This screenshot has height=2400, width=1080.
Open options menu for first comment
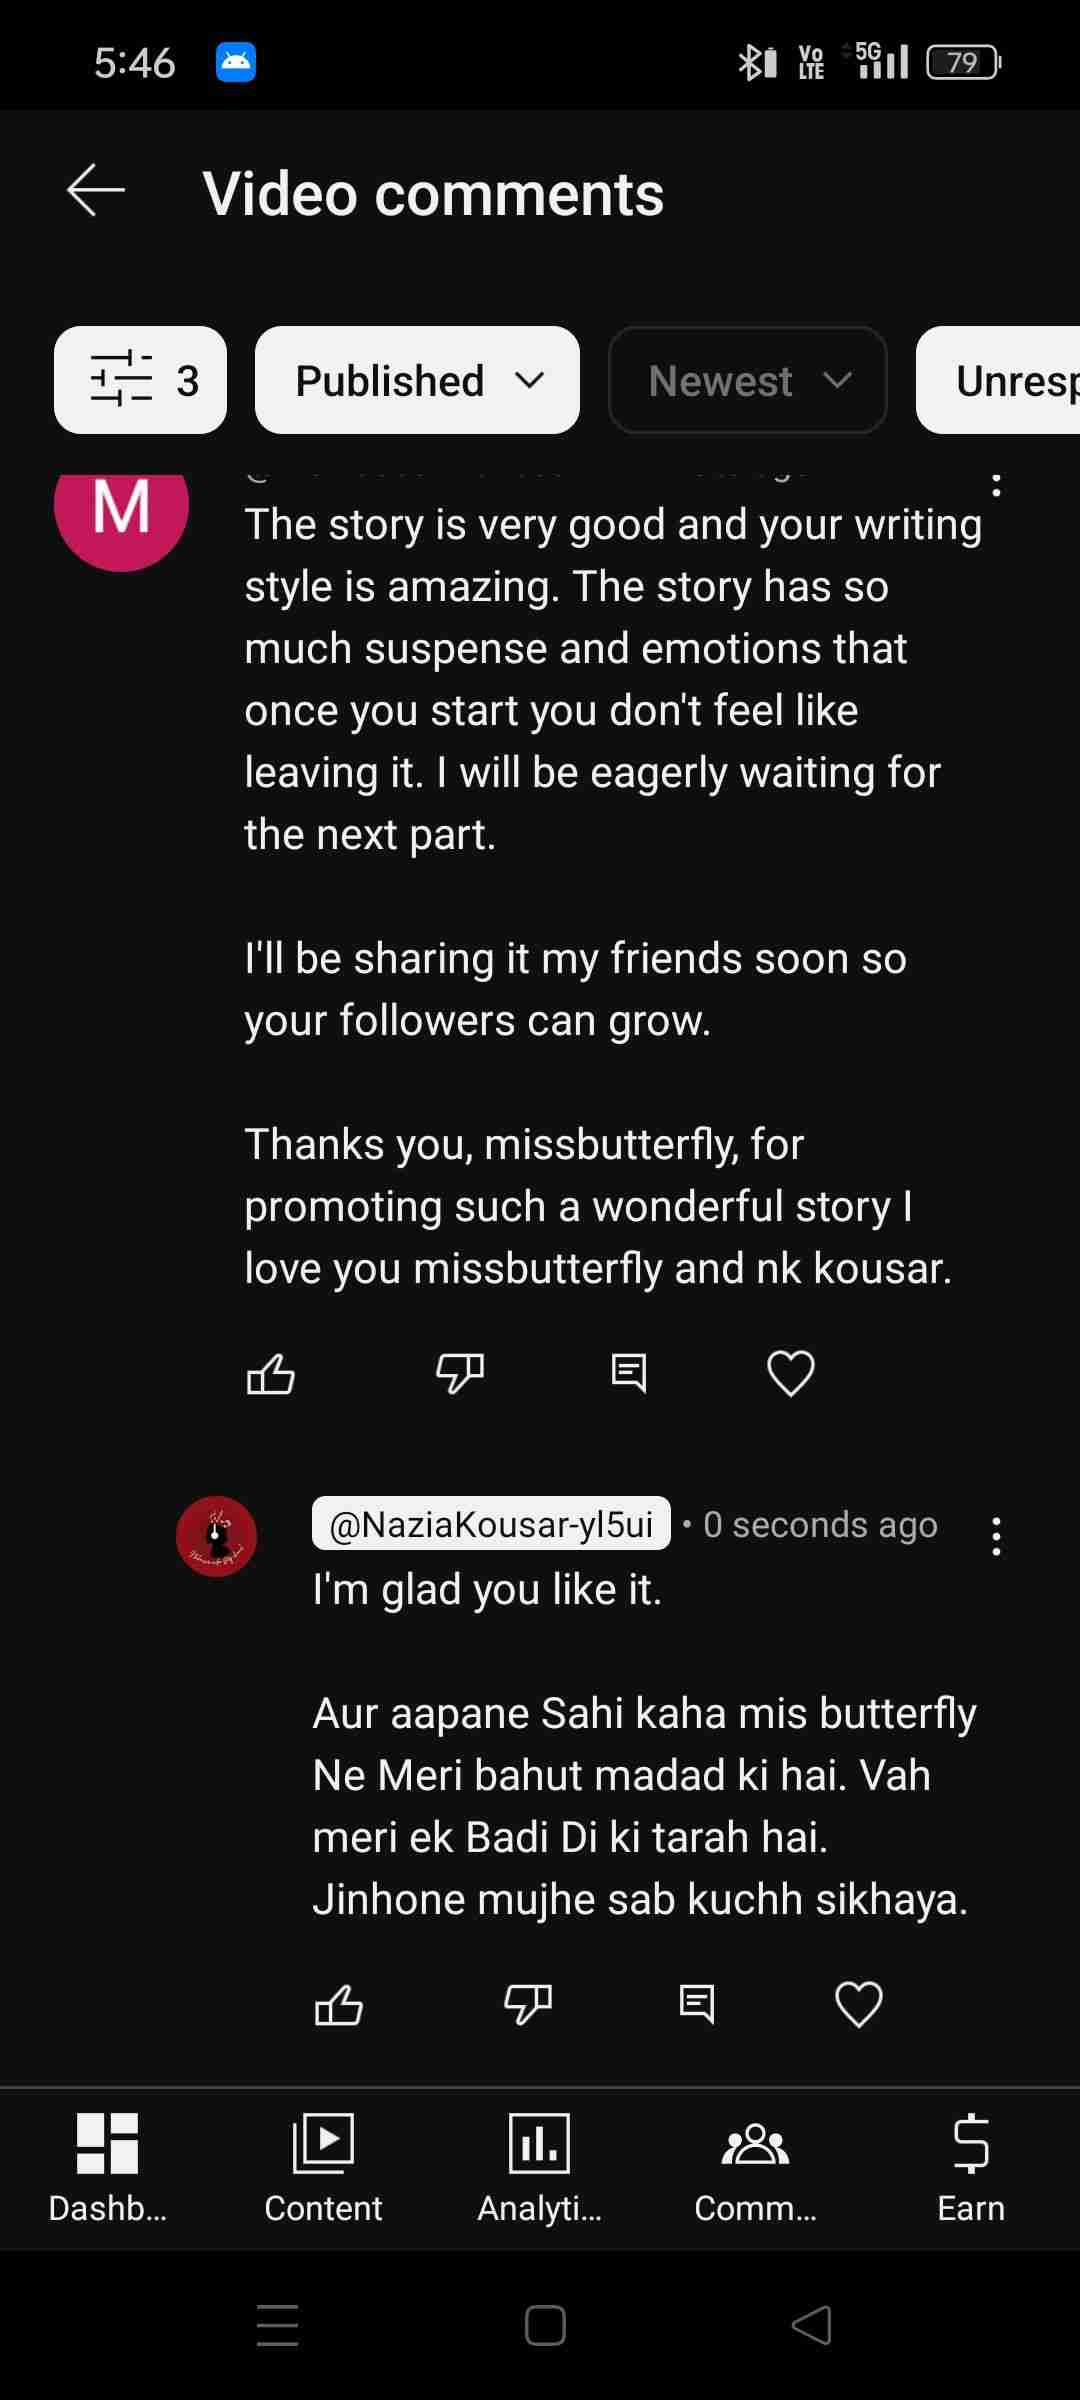[x=996, y=486]
